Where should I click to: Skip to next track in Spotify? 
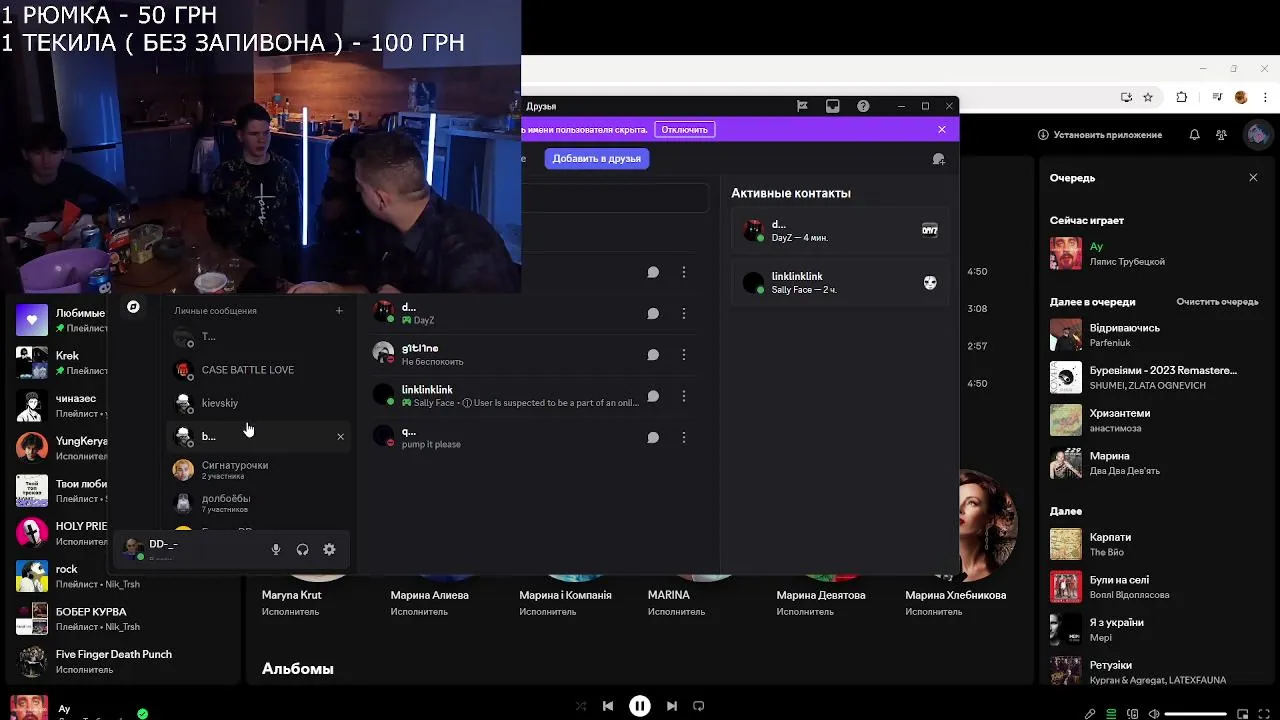click(672, 706)
